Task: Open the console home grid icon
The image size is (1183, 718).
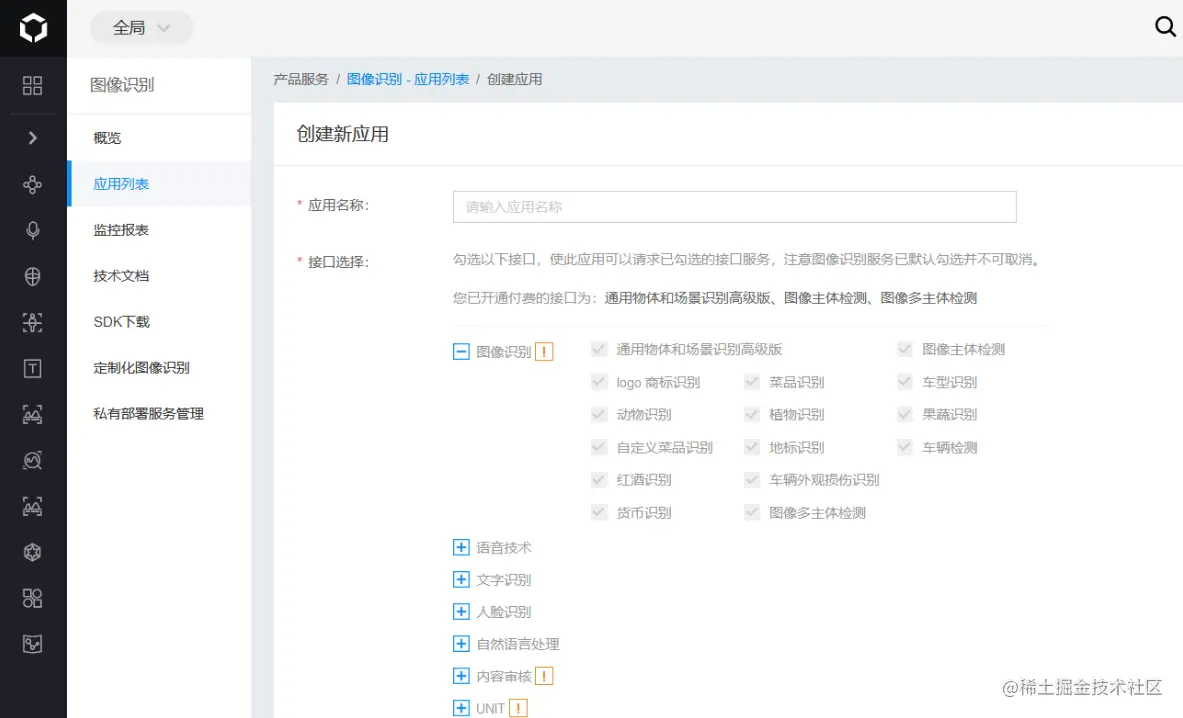Action: tap(33, 86)
